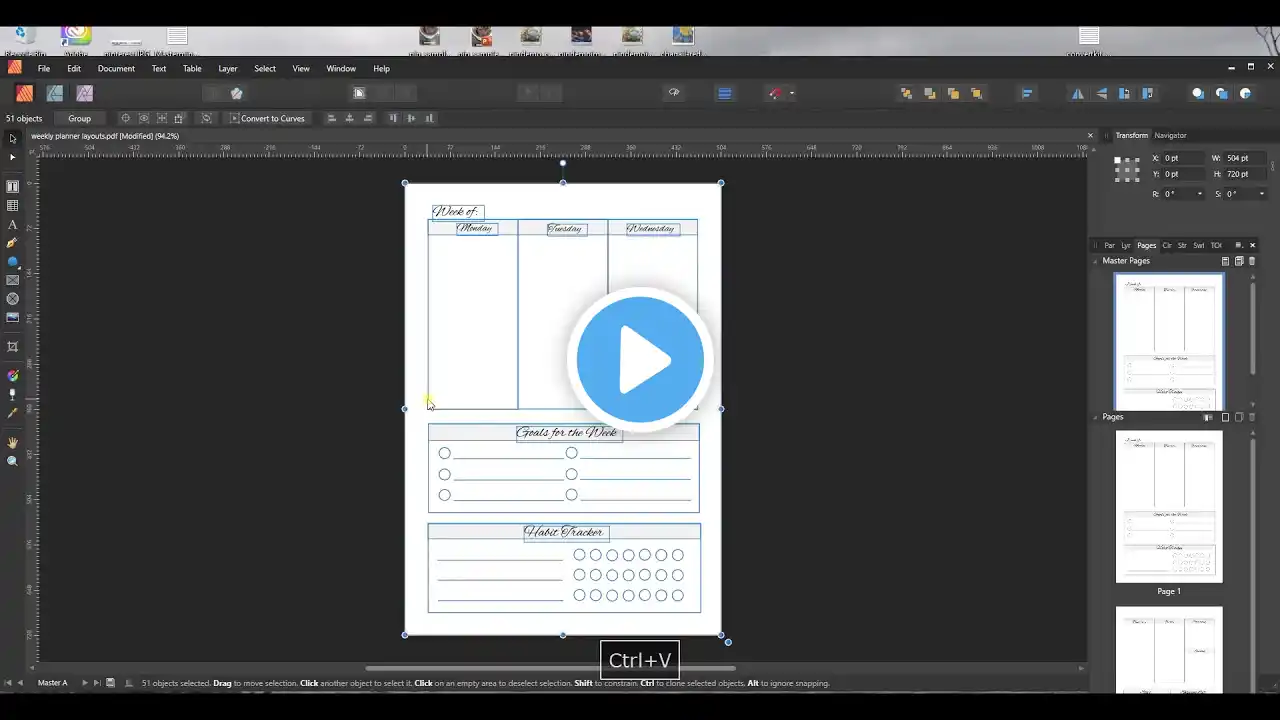Viewport: 1280px width, 720px height.
Task: Select the View hand tool
Action: (13, 442)
